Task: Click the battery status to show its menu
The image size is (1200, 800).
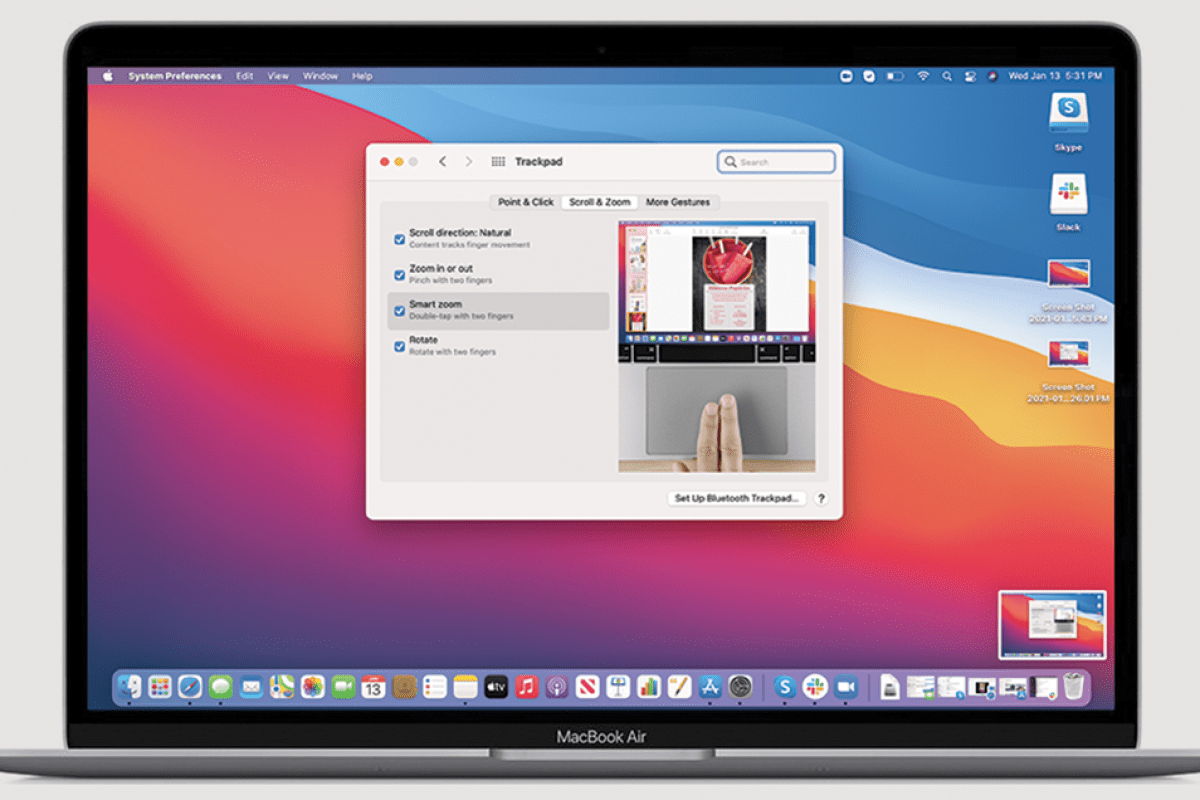Action: pyautogui.click(x=896, y=75)
